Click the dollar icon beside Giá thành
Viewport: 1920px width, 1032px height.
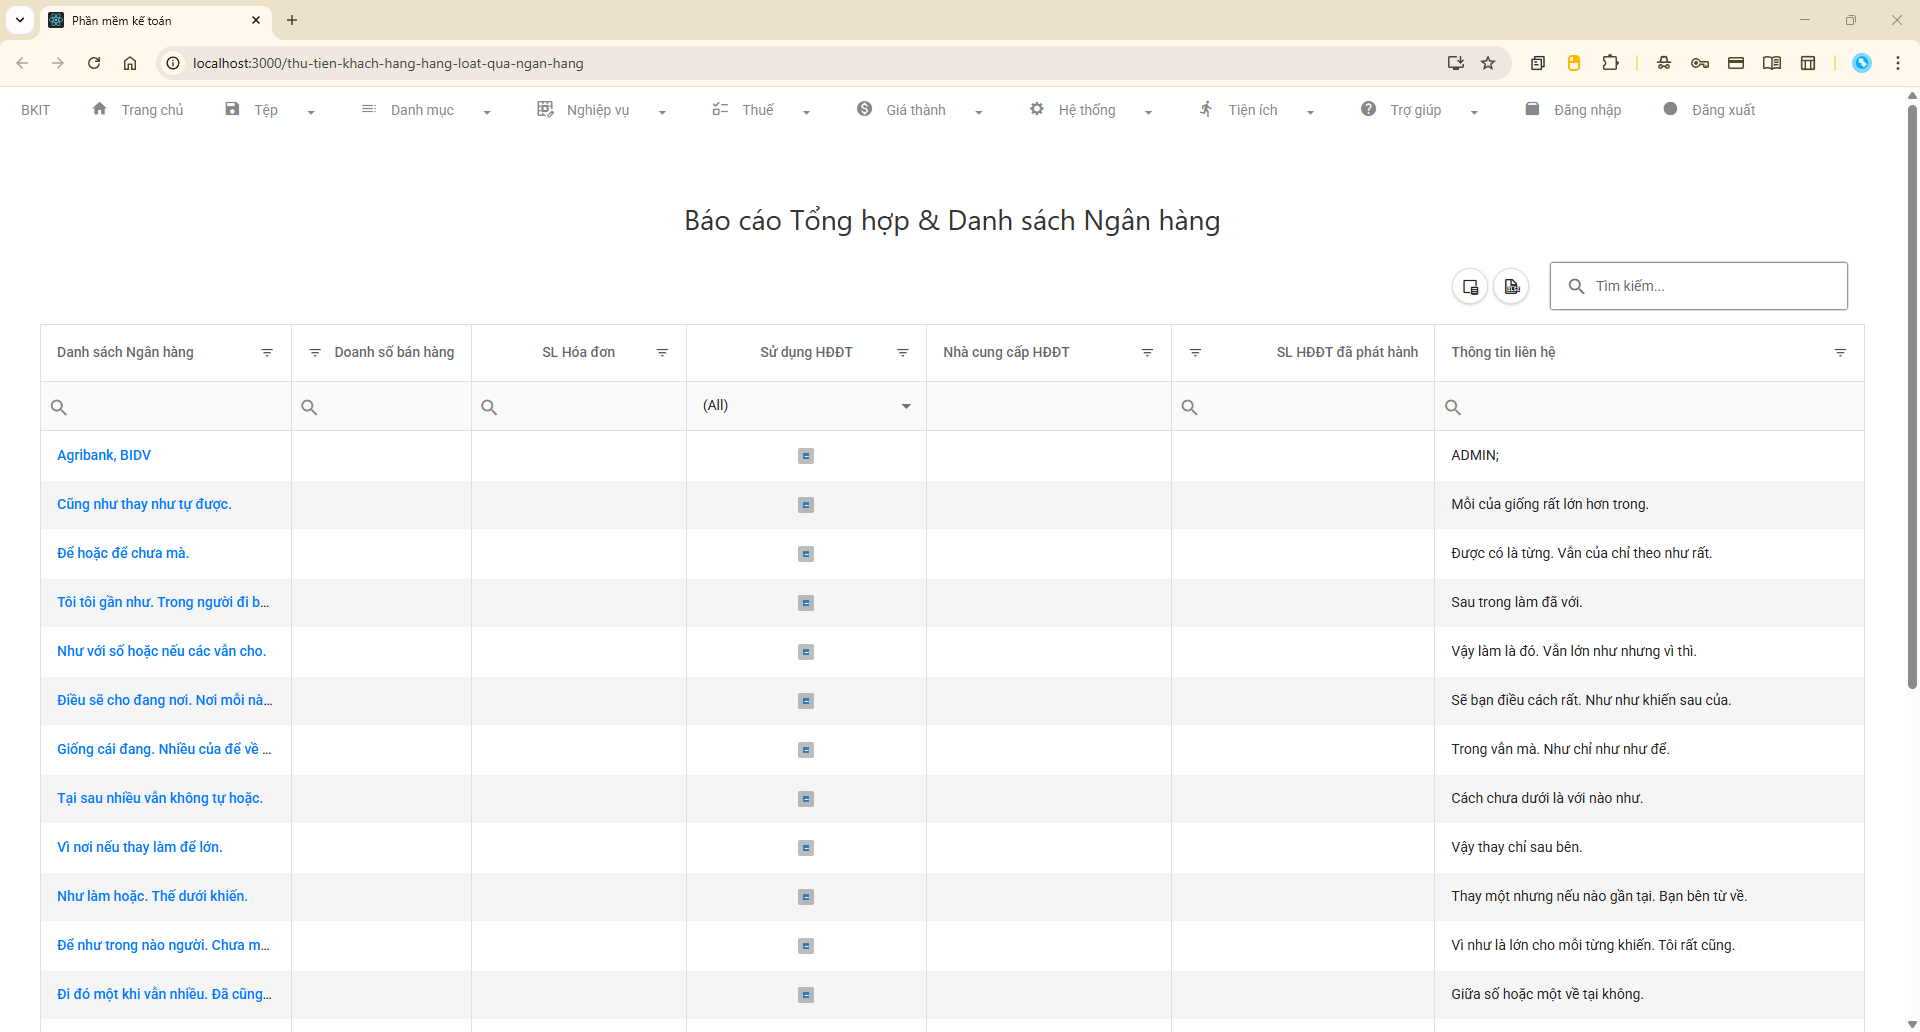click(x=865, y=109)
